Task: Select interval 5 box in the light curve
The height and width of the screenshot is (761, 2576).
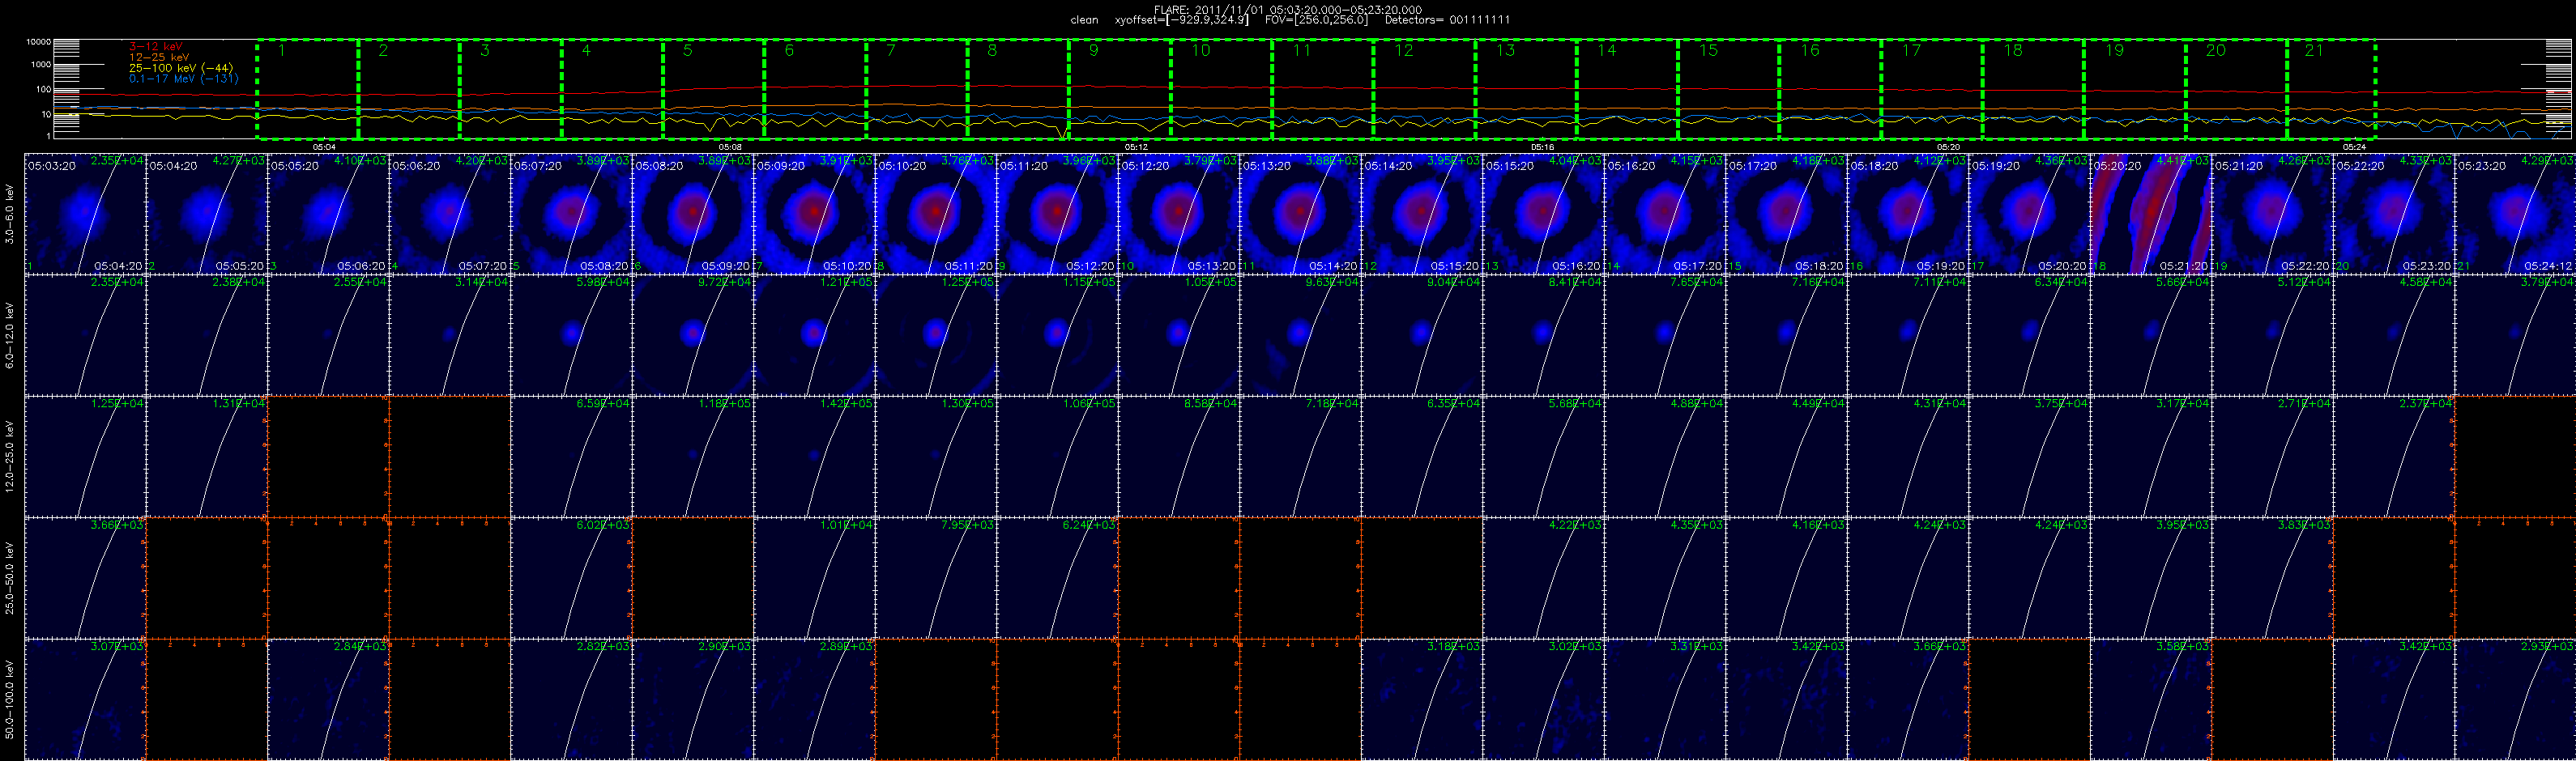Action: (714, 89)
